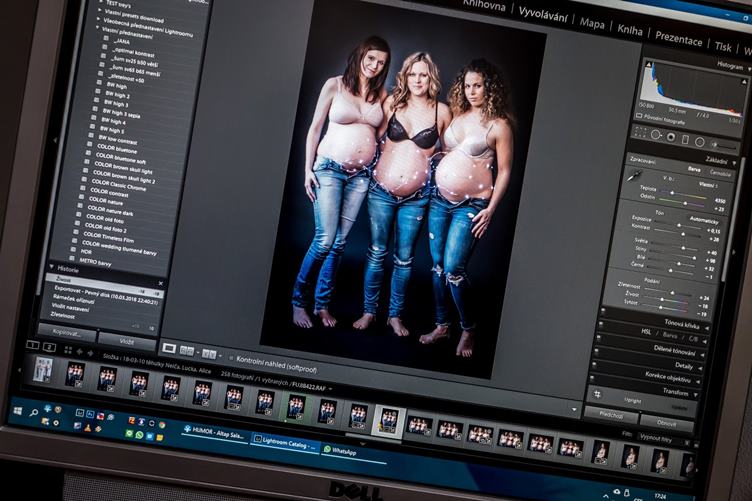Click the Upright guided tool icon

[x=598, y=394]
